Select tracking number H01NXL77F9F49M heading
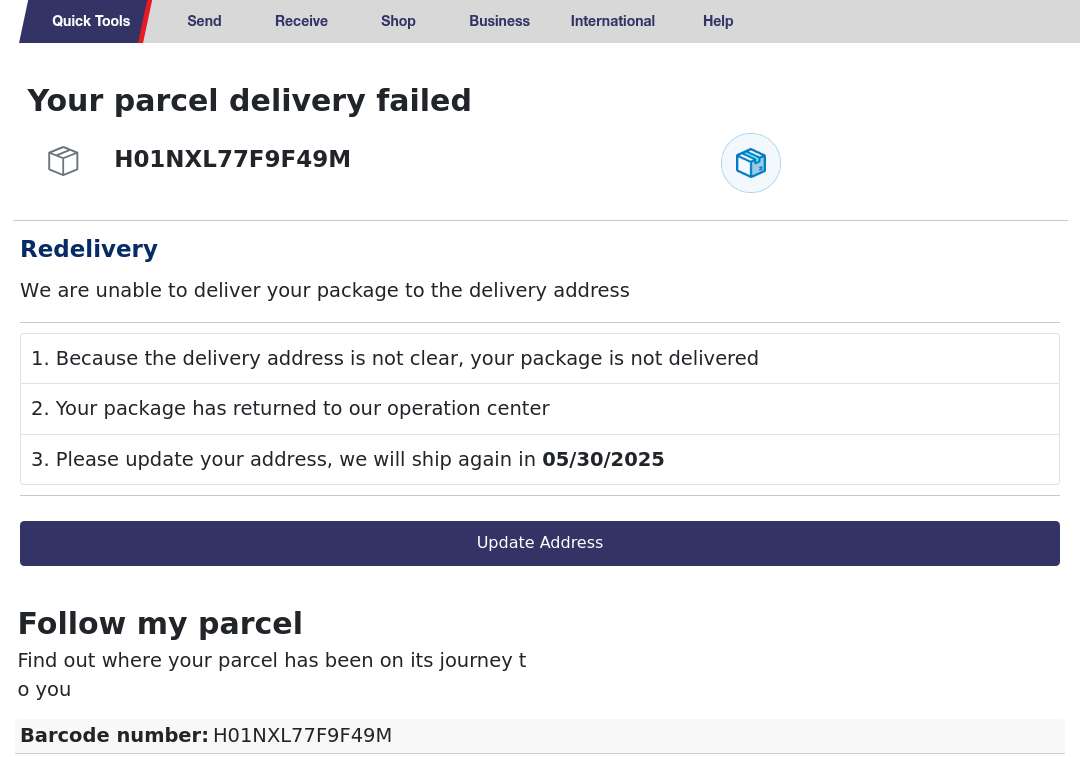 232,159
